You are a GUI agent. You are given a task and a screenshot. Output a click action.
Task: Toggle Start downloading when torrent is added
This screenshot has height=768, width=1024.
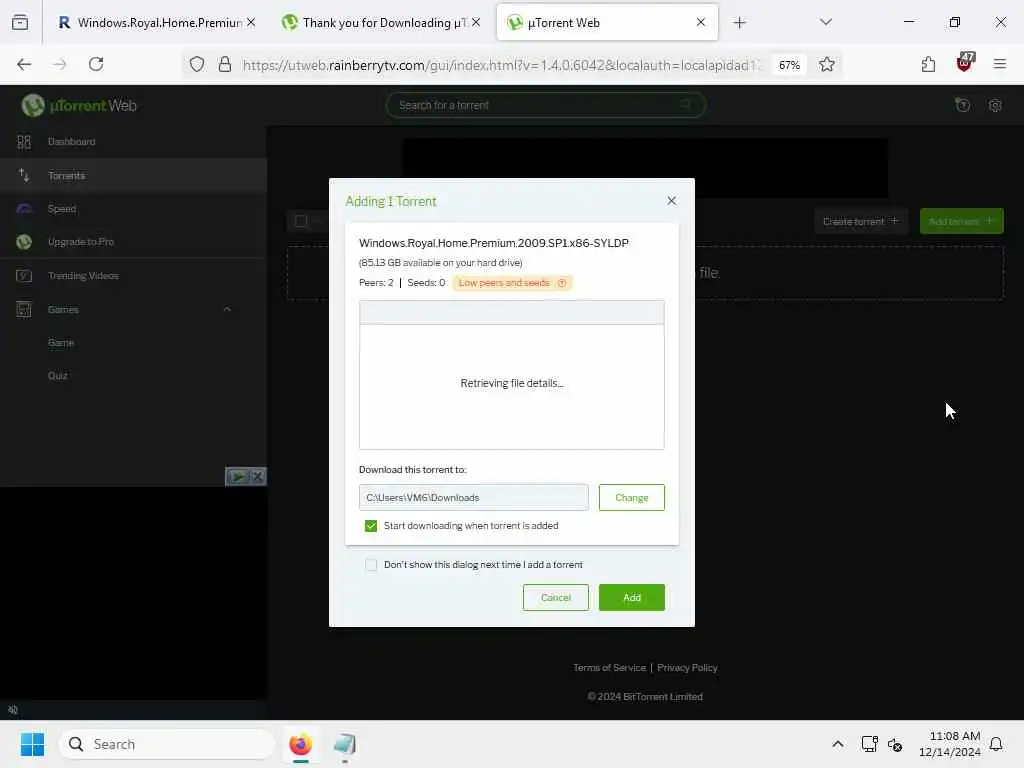(371, 526)
